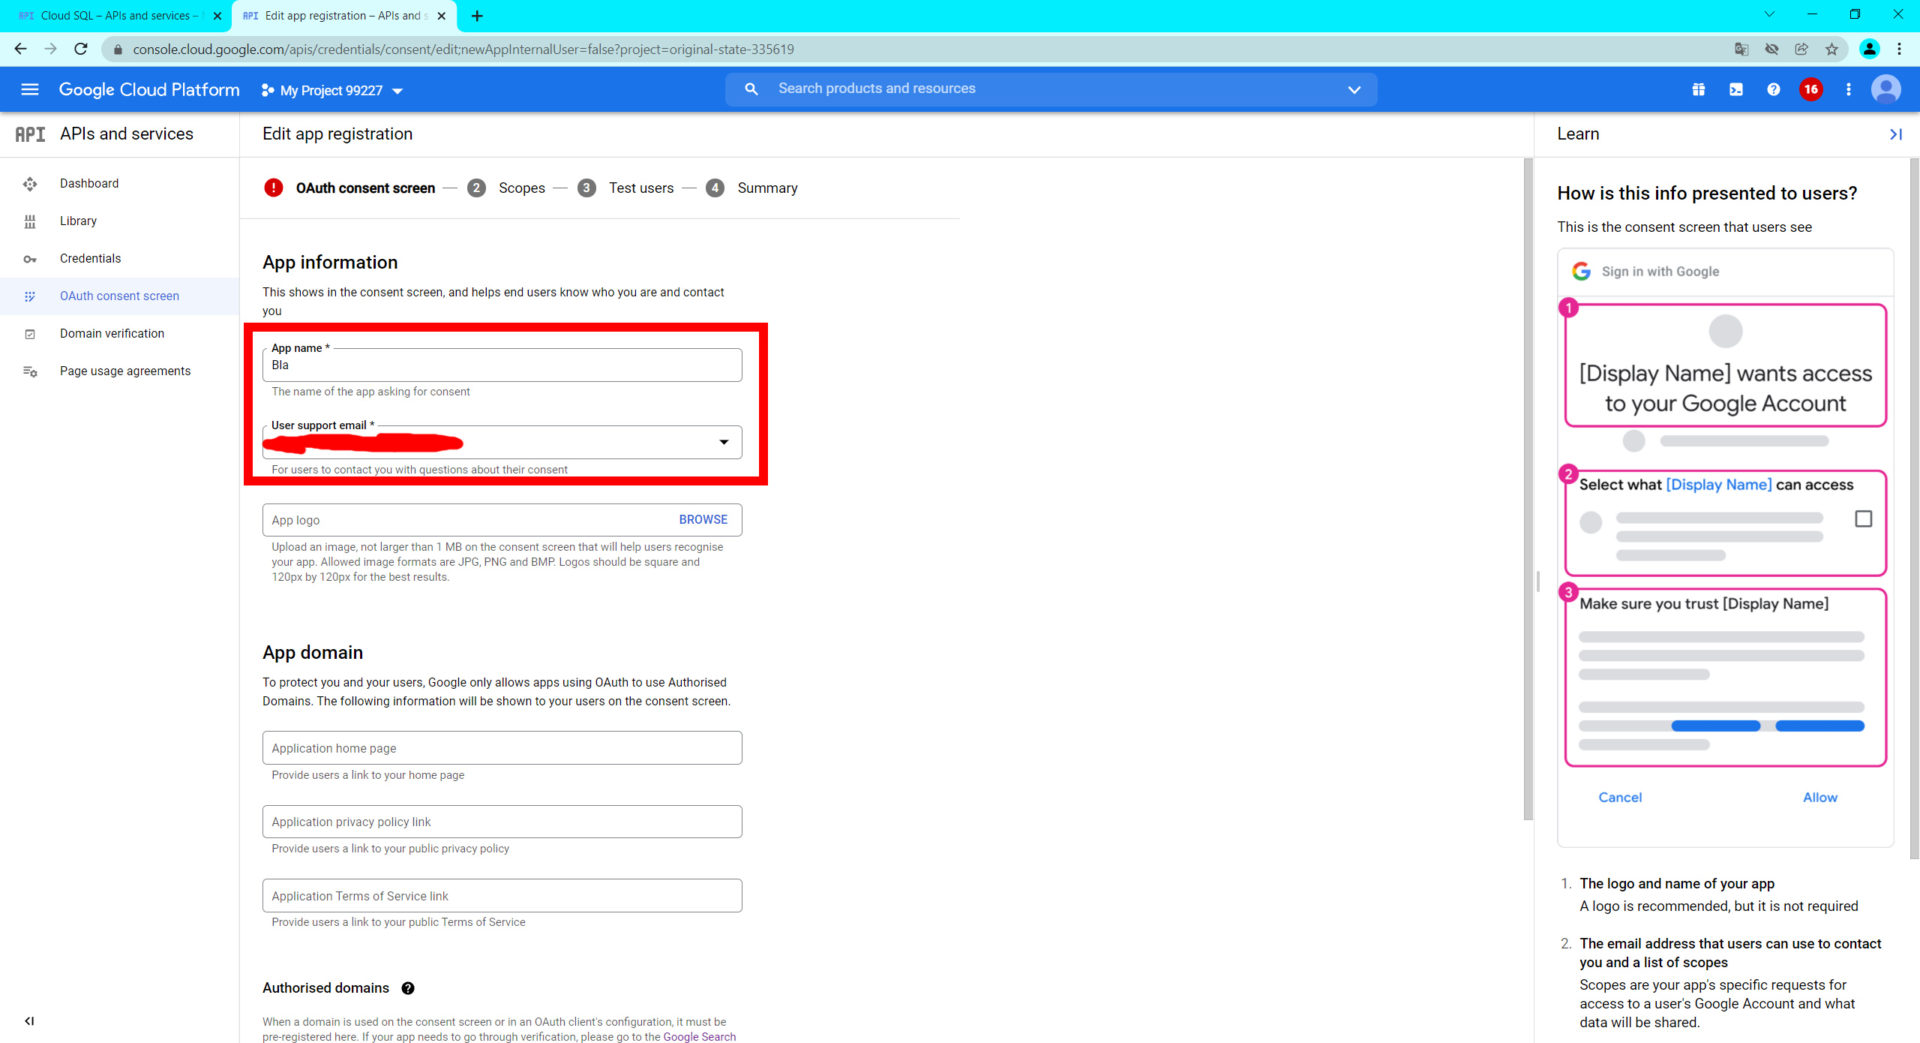Click the Application home page field

[502, 748]
